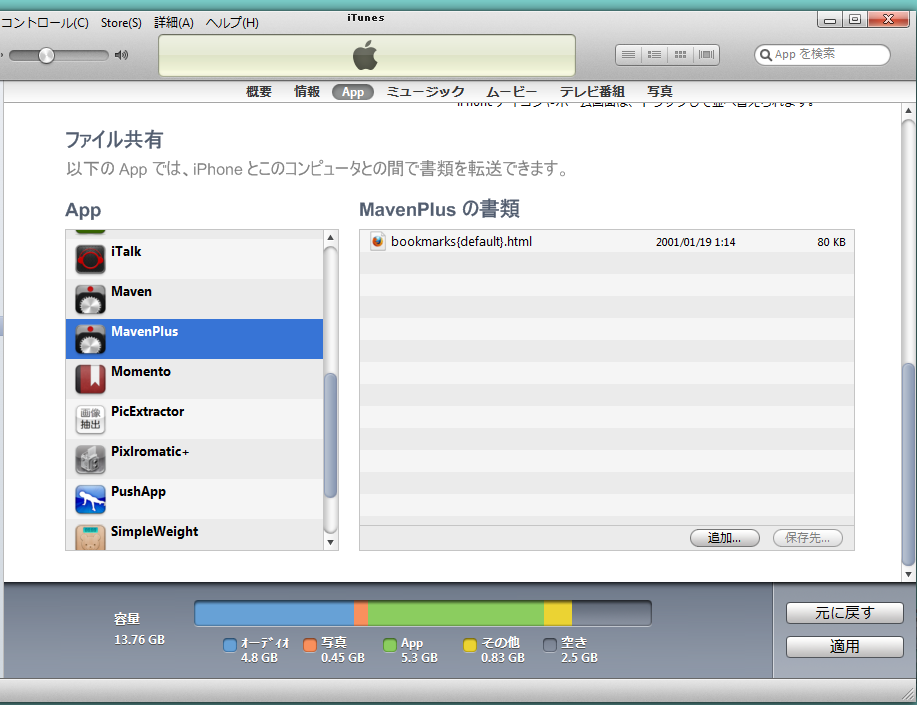
Task: Click the iTalk app icon
Action: (x=90, y=259)
